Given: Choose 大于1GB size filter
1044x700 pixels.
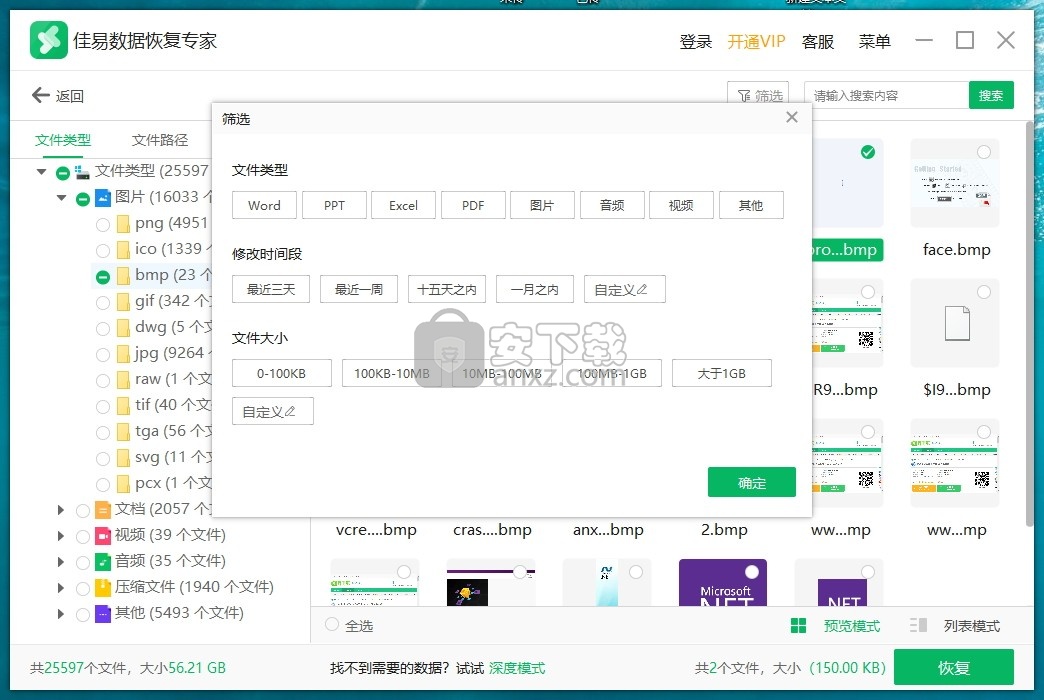Looking at the screenshot, I should (x=722, y=373).
